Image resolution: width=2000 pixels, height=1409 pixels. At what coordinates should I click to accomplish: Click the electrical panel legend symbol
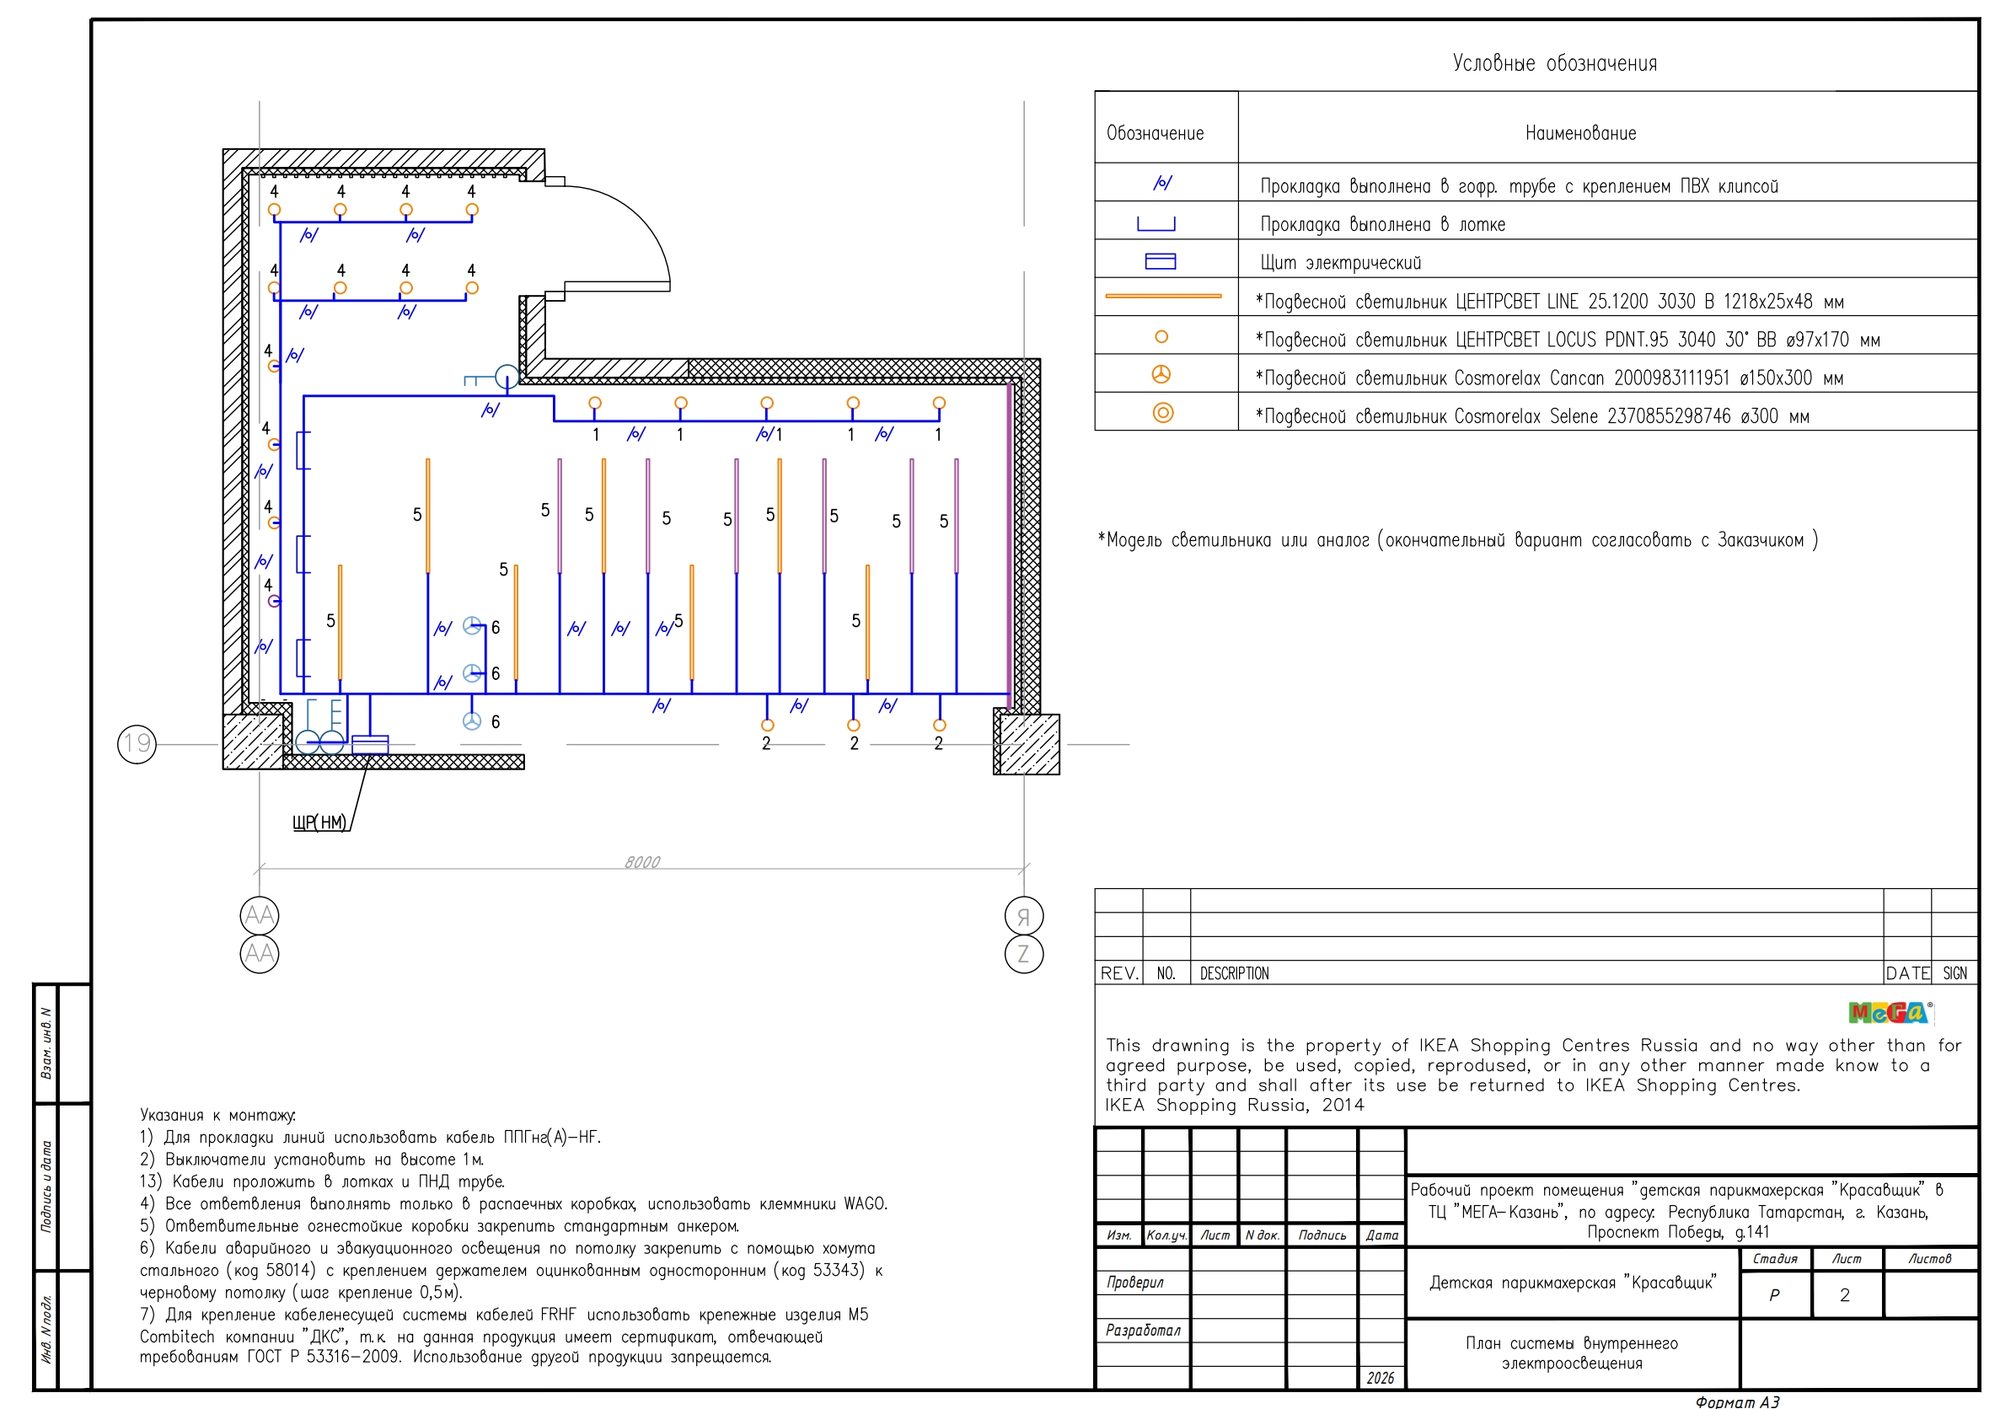point(1160,261)
